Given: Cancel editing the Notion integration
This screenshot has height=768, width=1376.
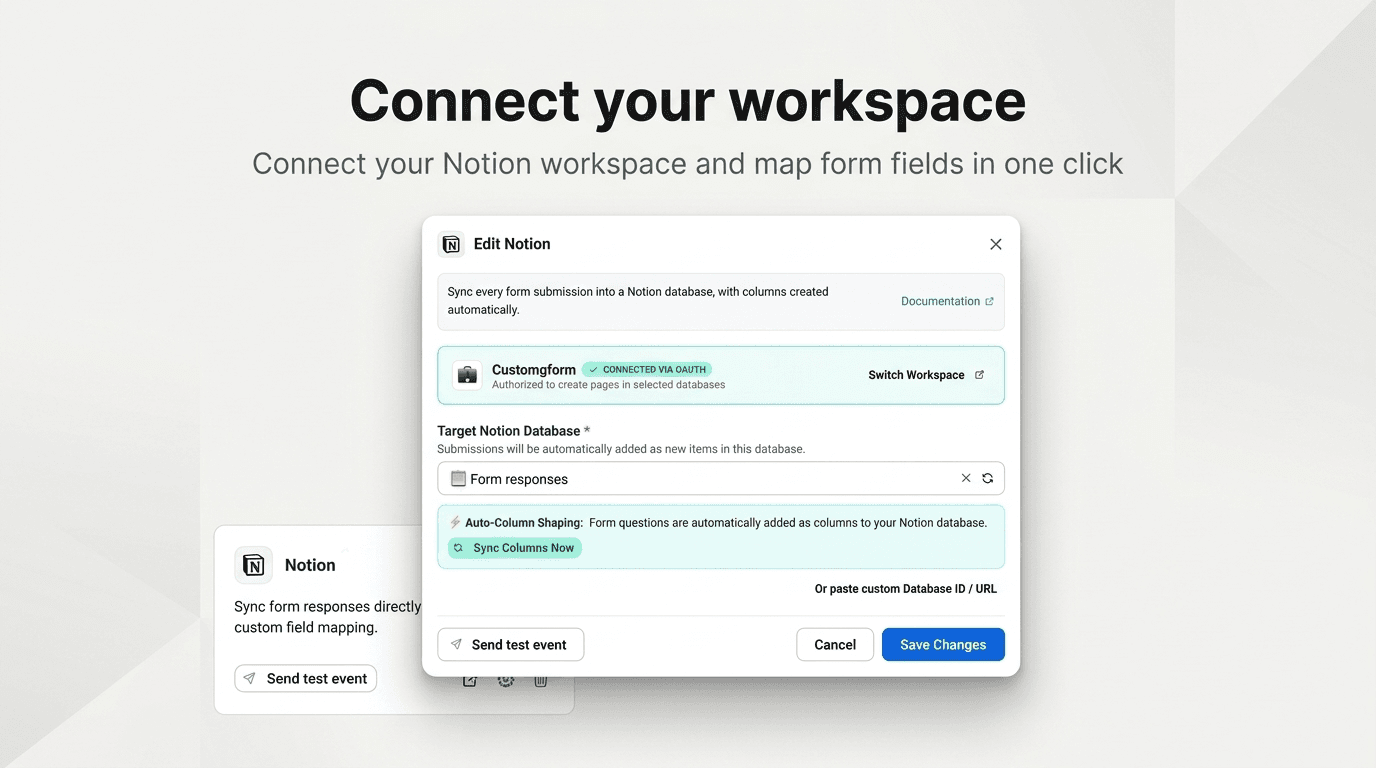Looking at the screenshot, I should tap(835, 645).
